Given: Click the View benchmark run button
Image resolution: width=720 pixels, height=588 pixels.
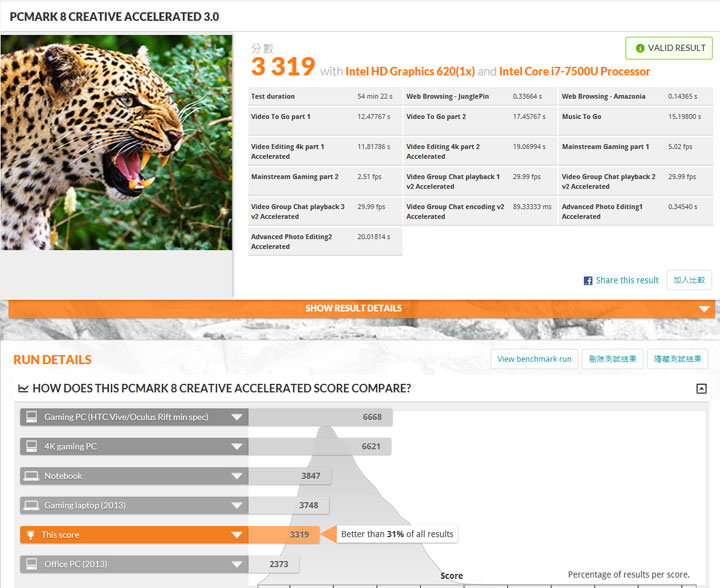Looking at the screenshot, I should [x=534, y=359].
